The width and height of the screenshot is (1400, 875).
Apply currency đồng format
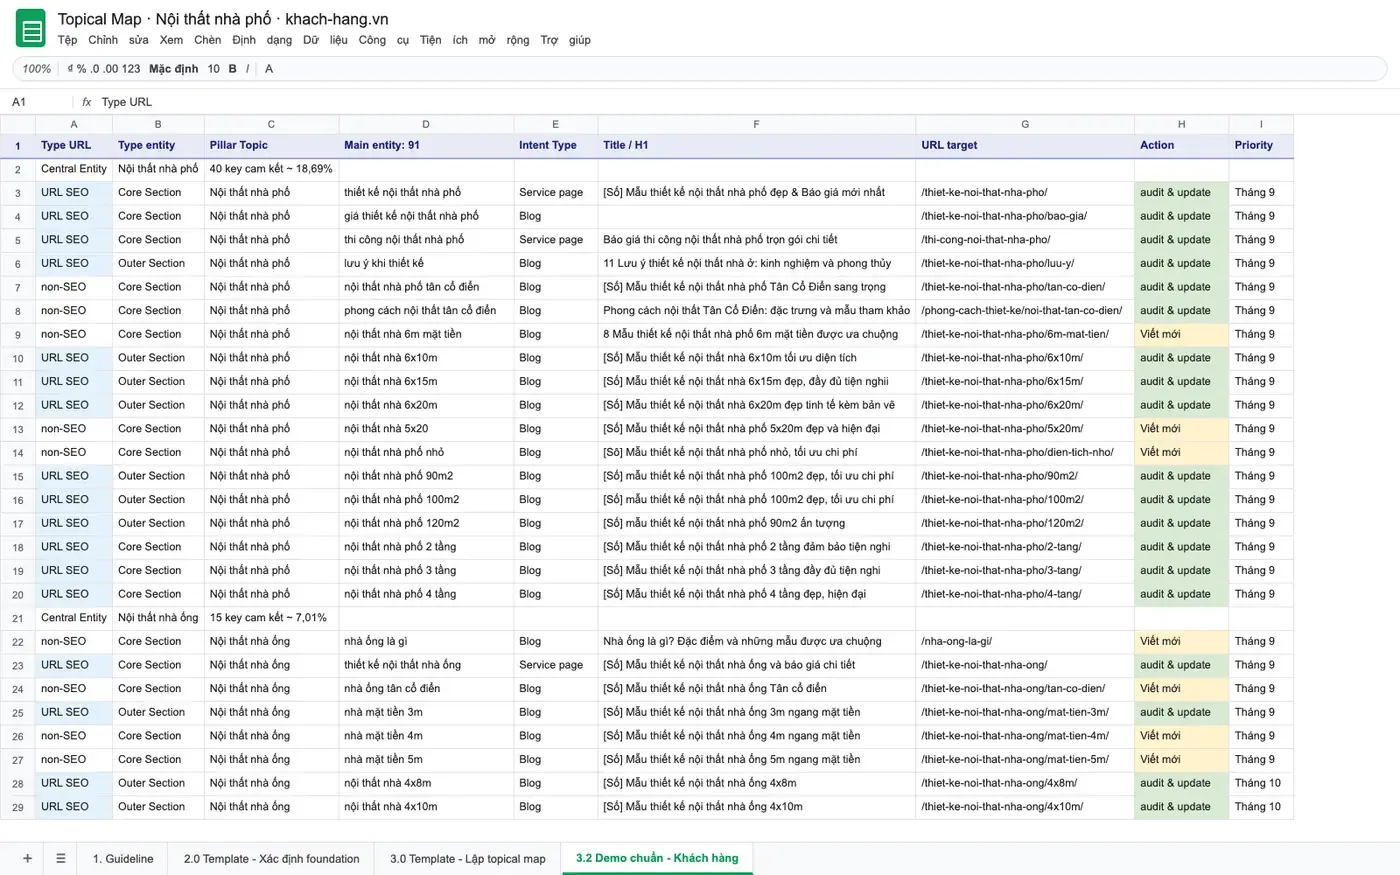pos(70,69)
